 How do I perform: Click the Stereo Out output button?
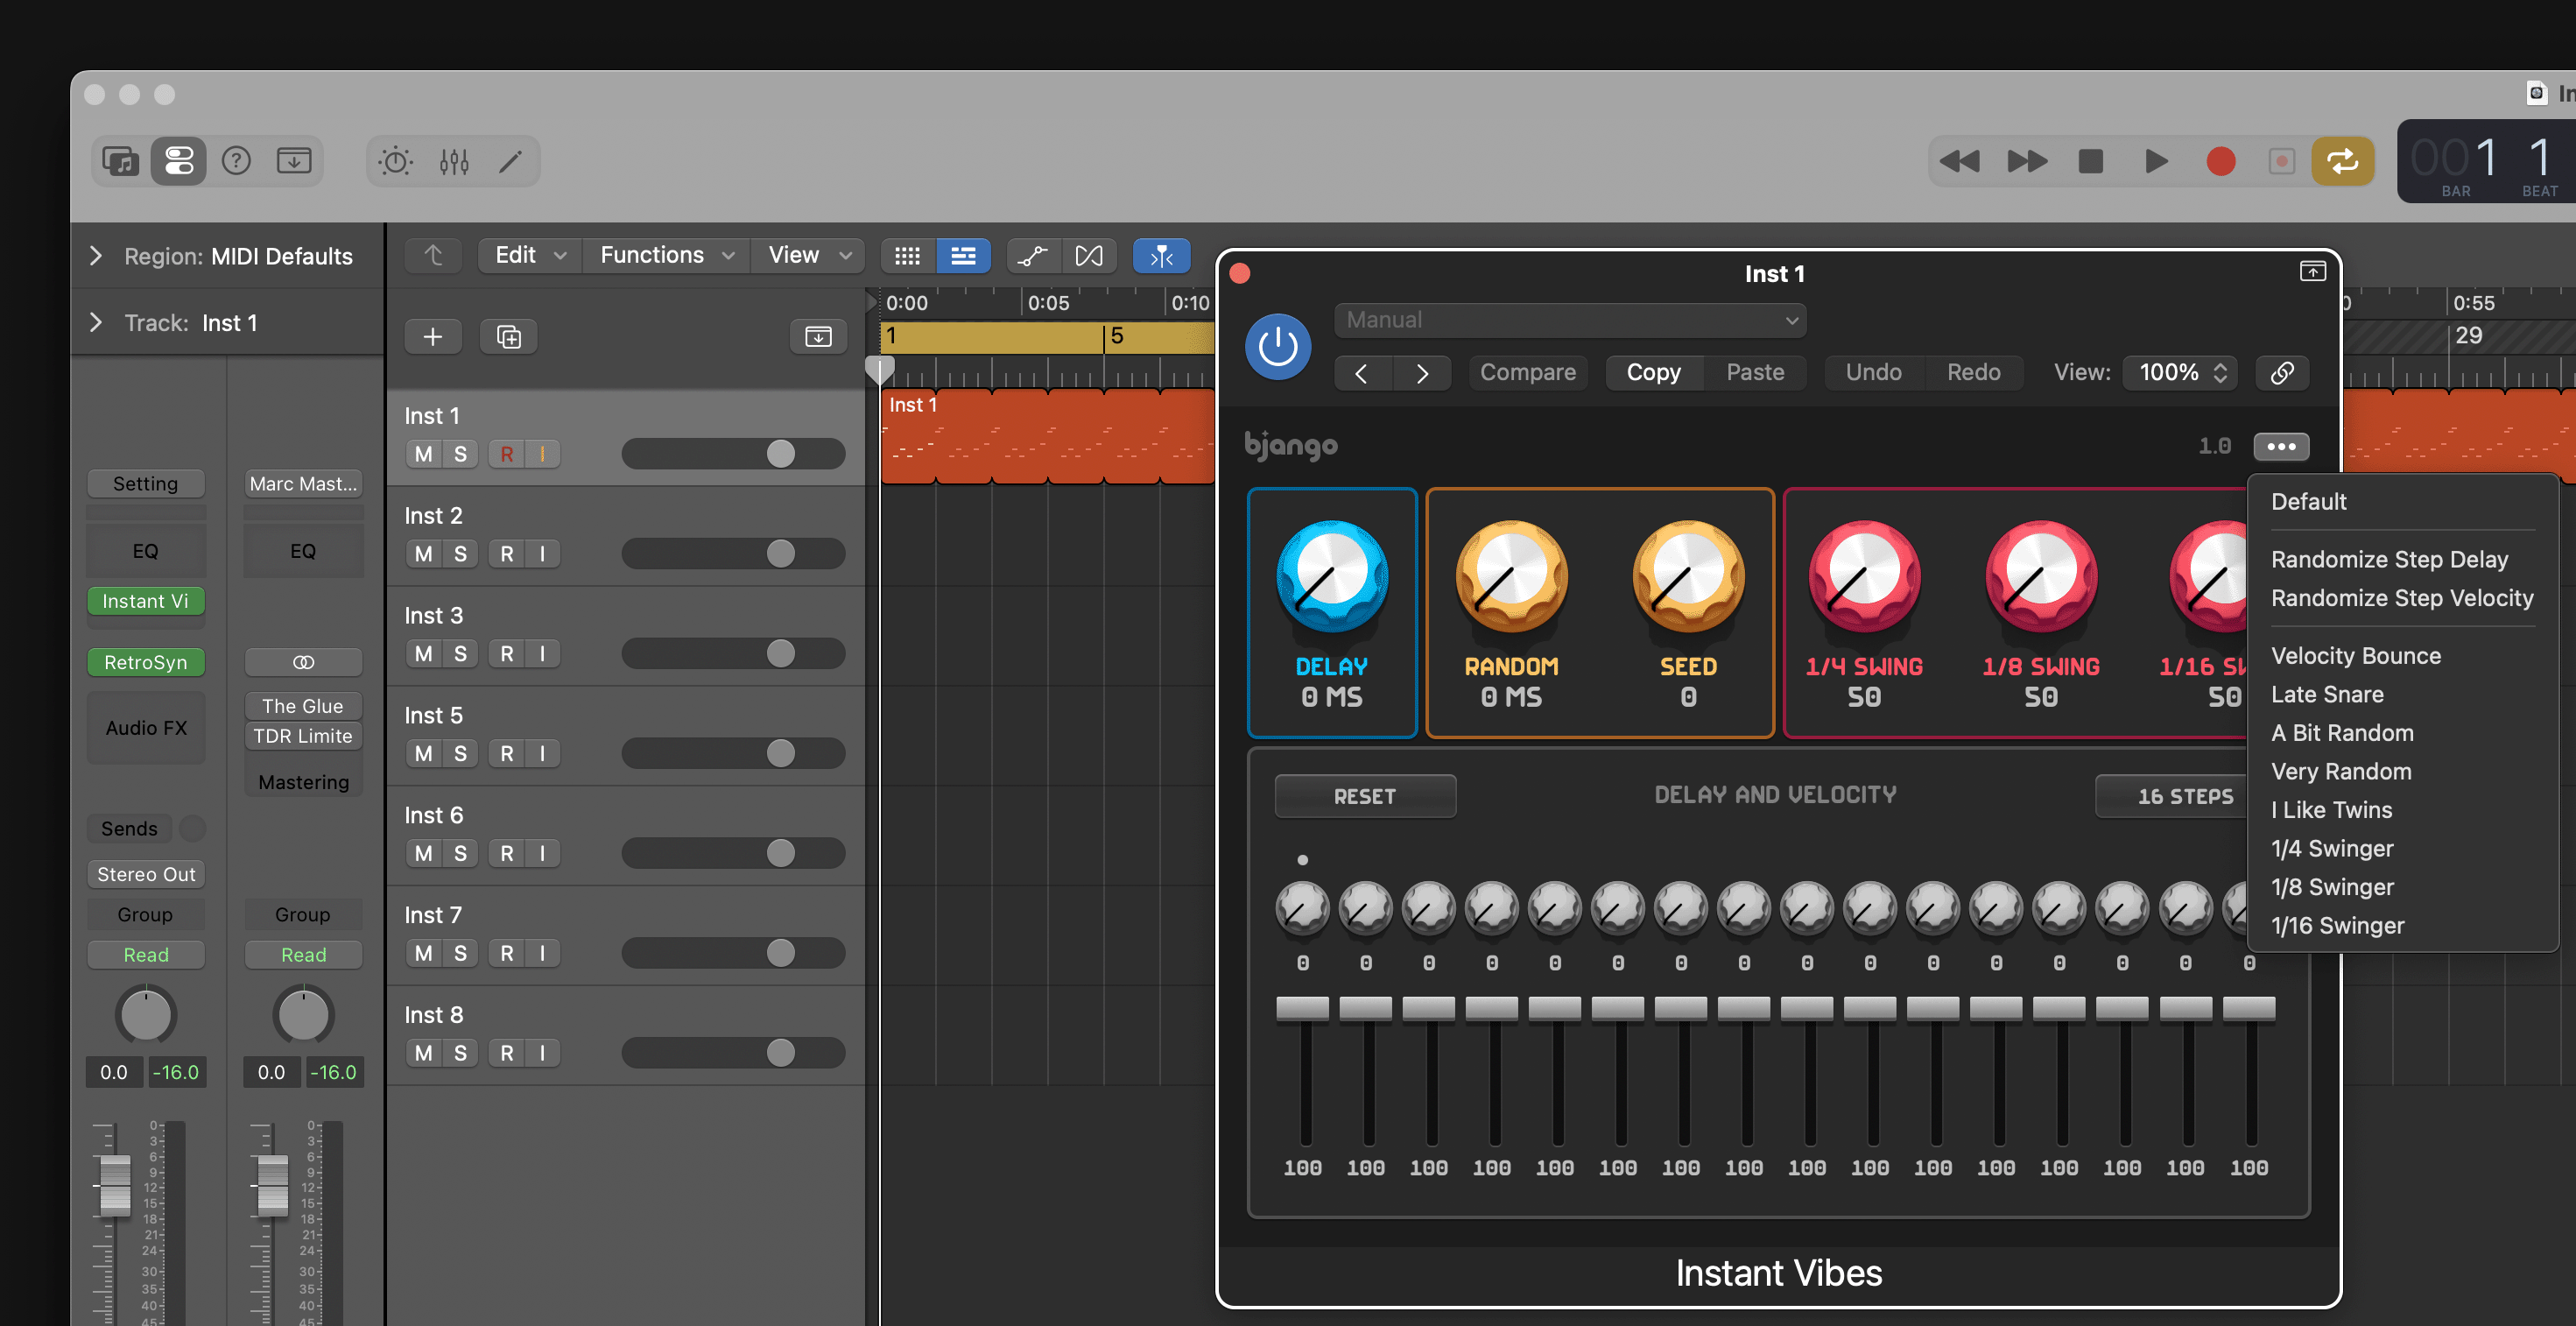[146, 874]
